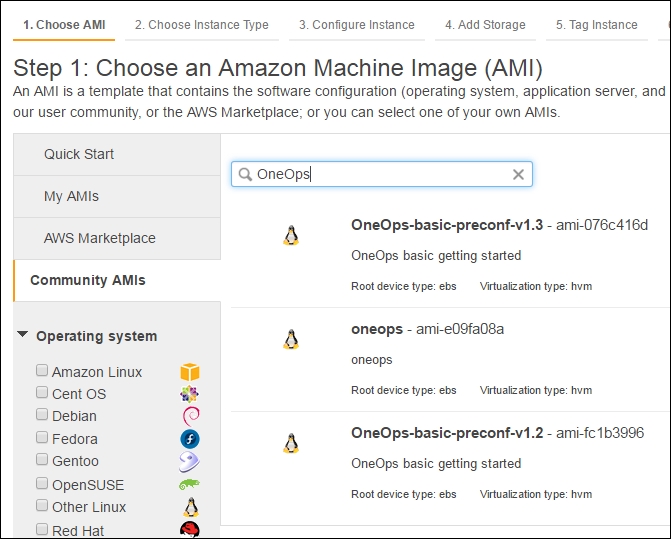This screenshot has height=539, width=671.
Task: Go to 5. Tag Instance tab
Action: click(x=597, y=25)
